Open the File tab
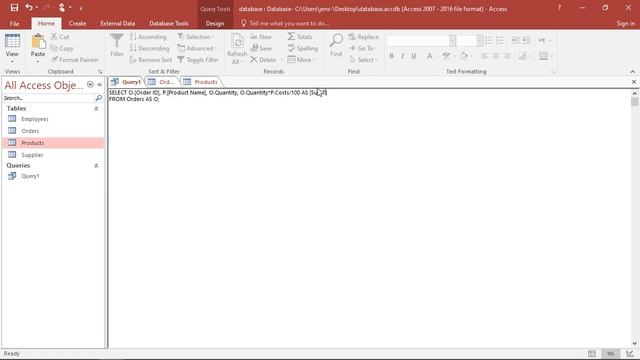 (x=14, y=23)
